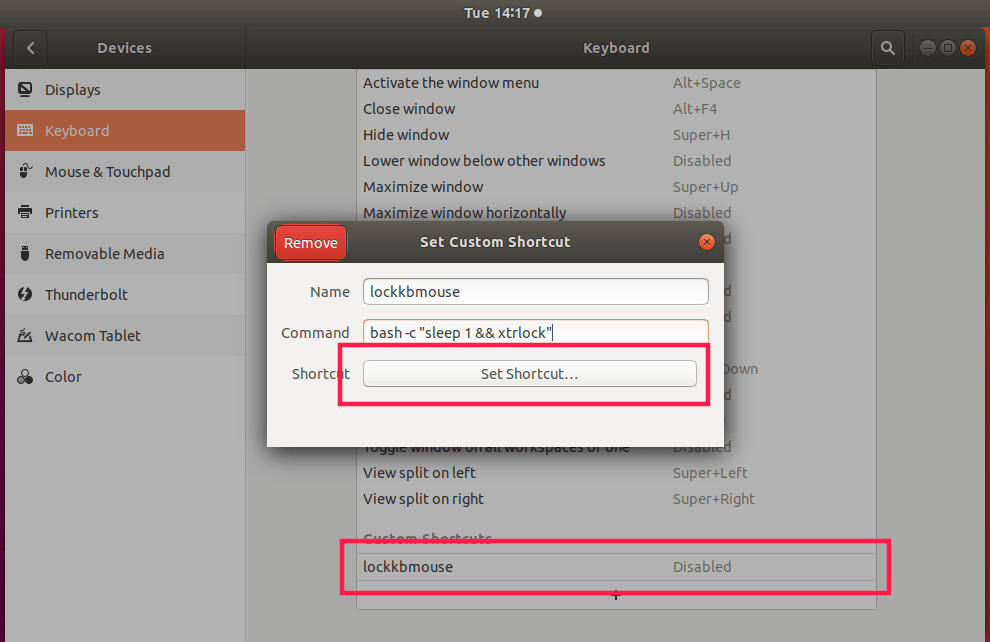Image resolution: width=990 pixels, height=642 pixels.
Task: Click the Mouse & Touchpad icon
Action: [x=25, y=171]
